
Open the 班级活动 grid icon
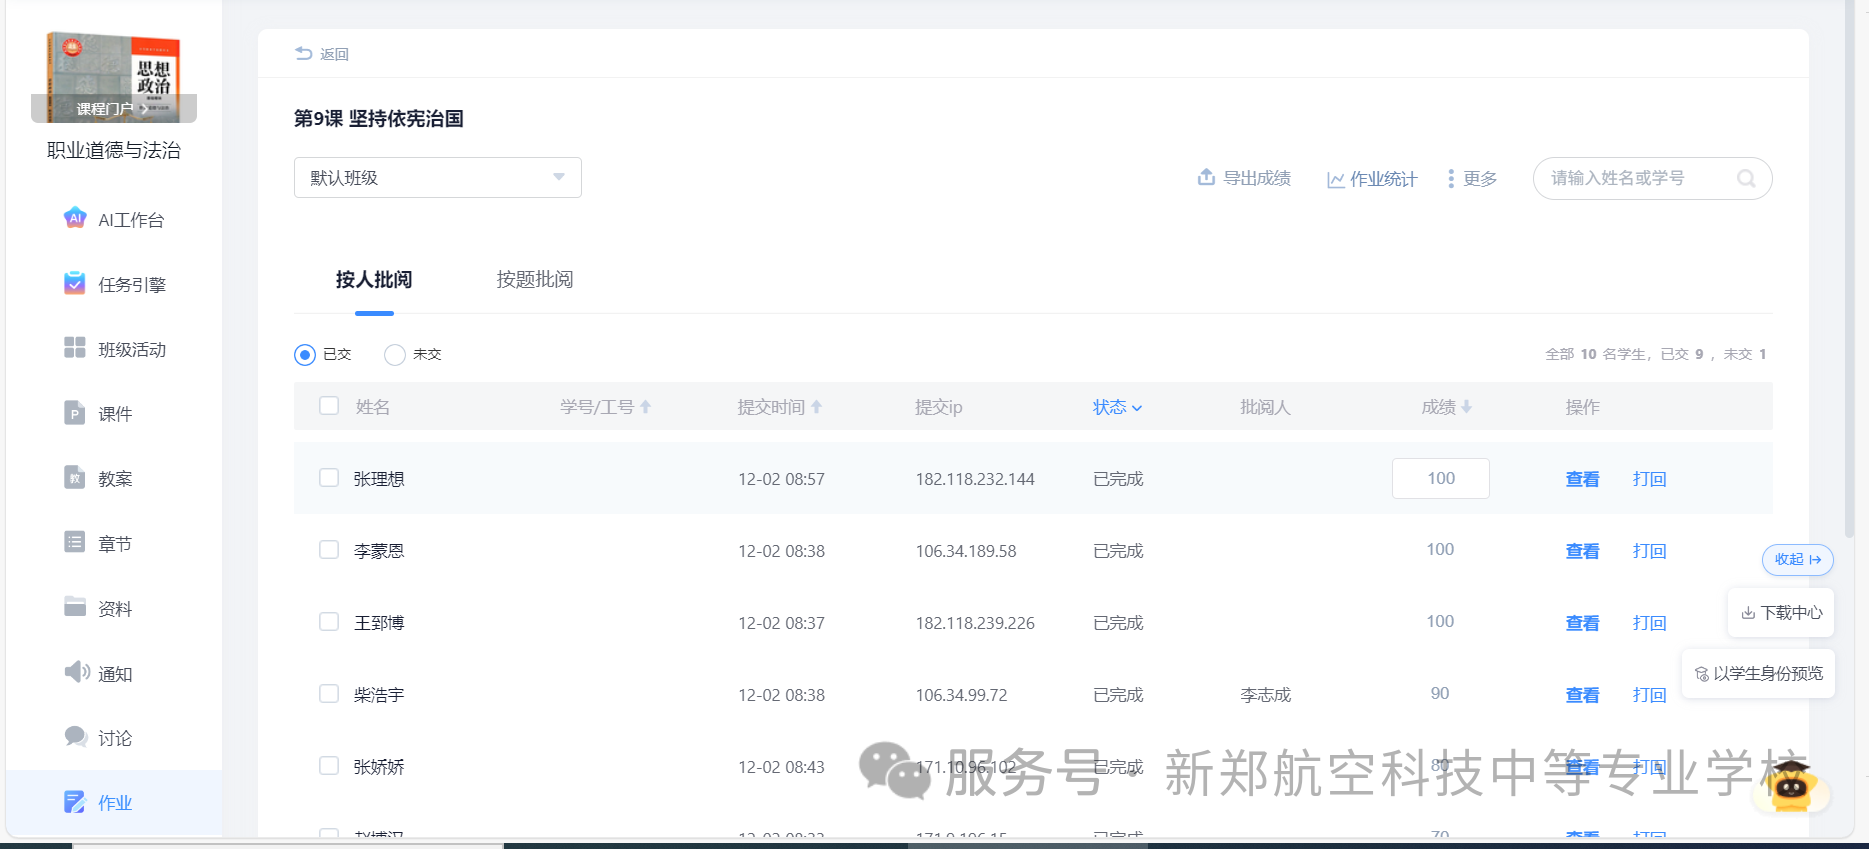pyautogui.click(x=75, y=347)
